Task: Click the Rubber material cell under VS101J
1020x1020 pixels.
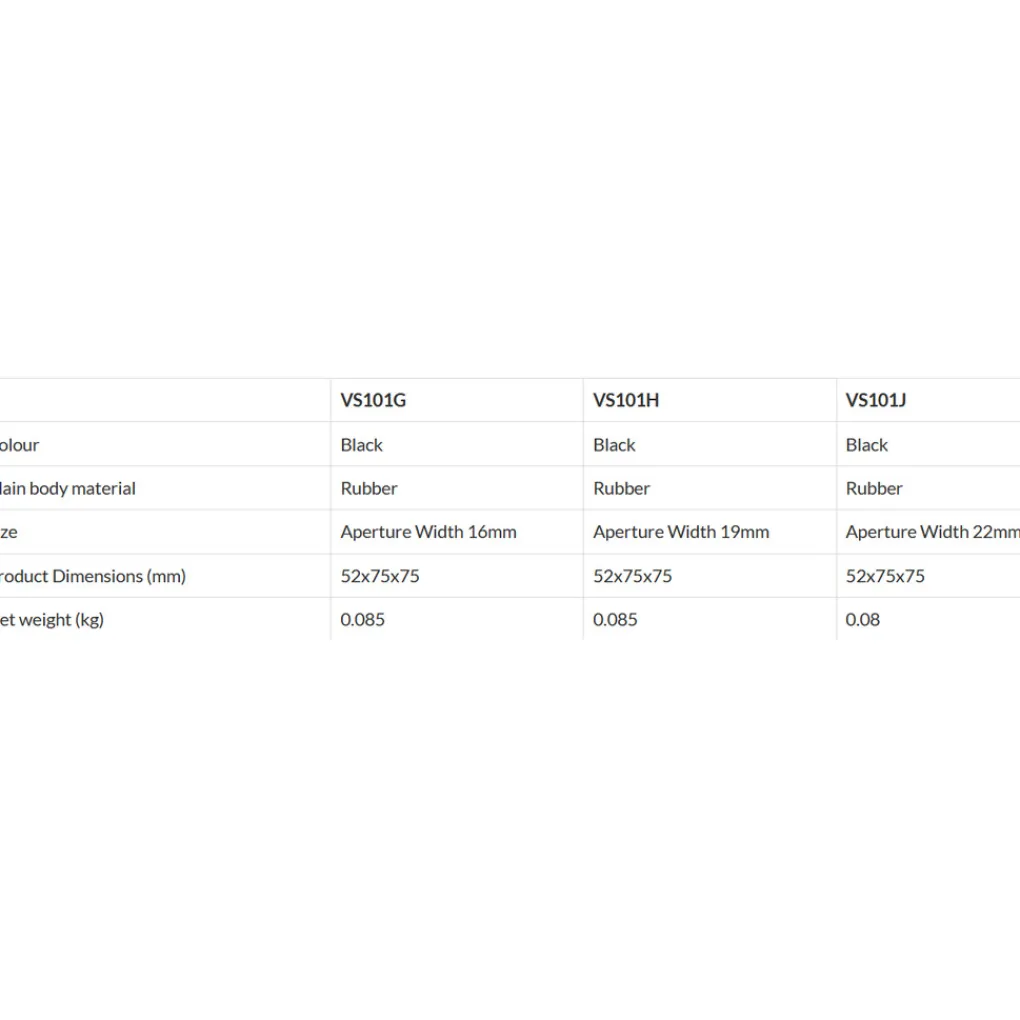Action: click(x=874, y=489)
